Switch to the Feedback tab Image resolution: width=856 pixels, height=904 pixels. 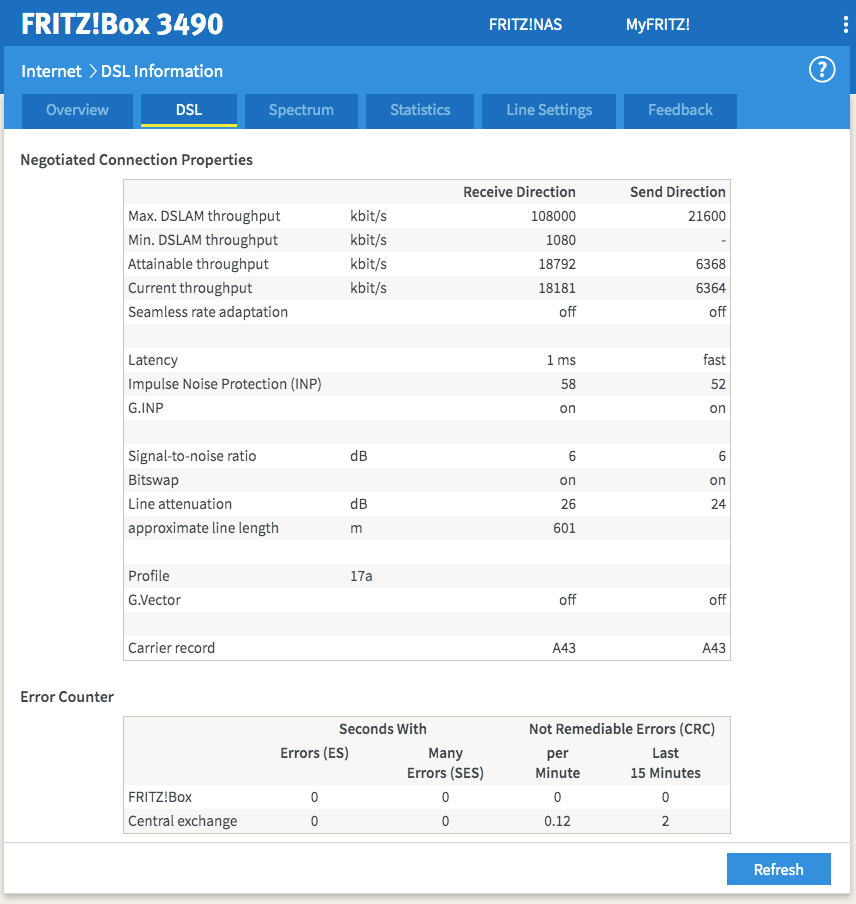point(680,110)
